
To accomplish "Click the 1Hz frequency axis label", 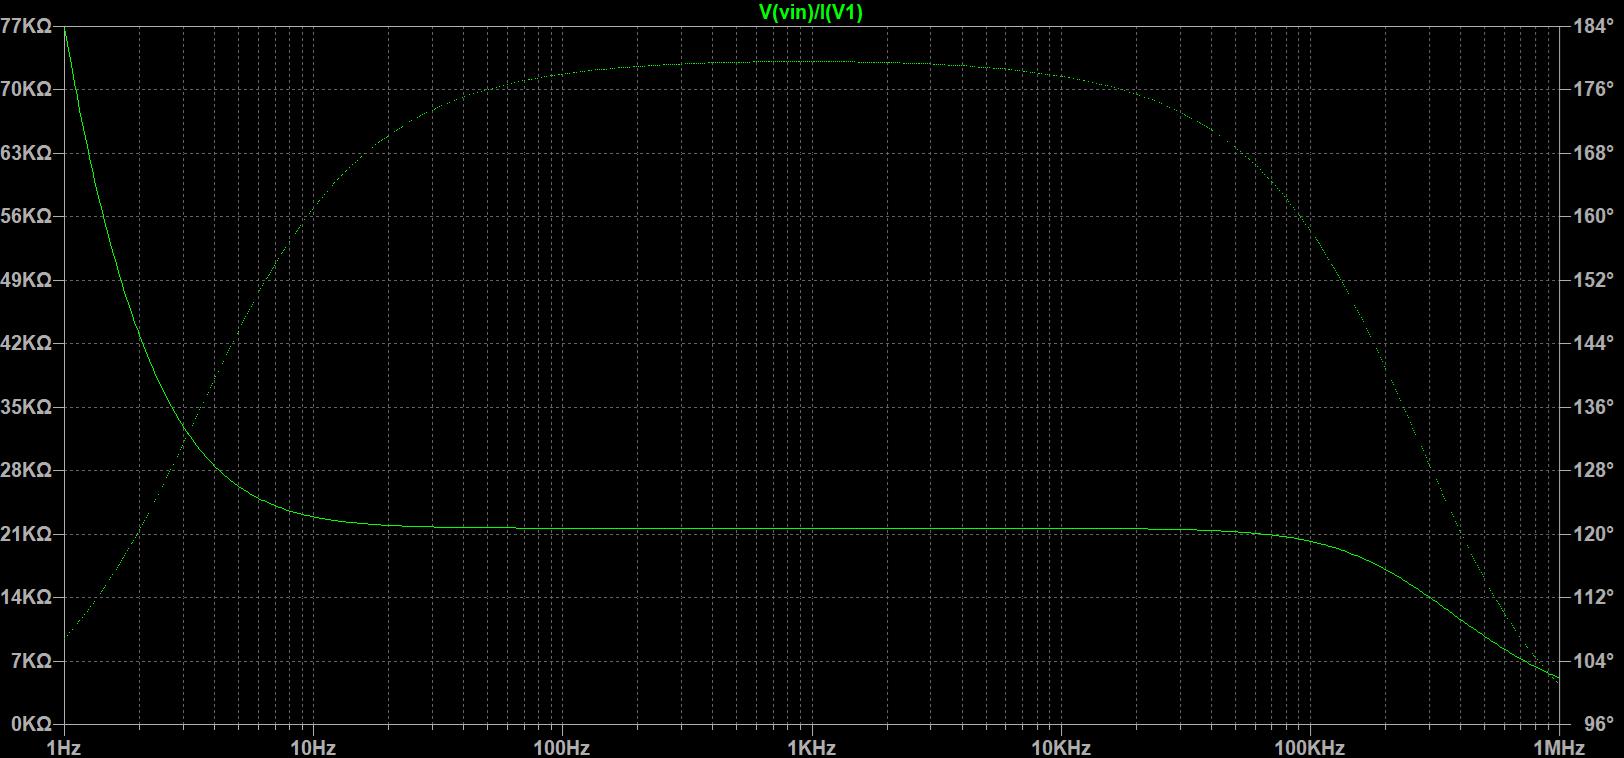I will [x=65, y=747].
